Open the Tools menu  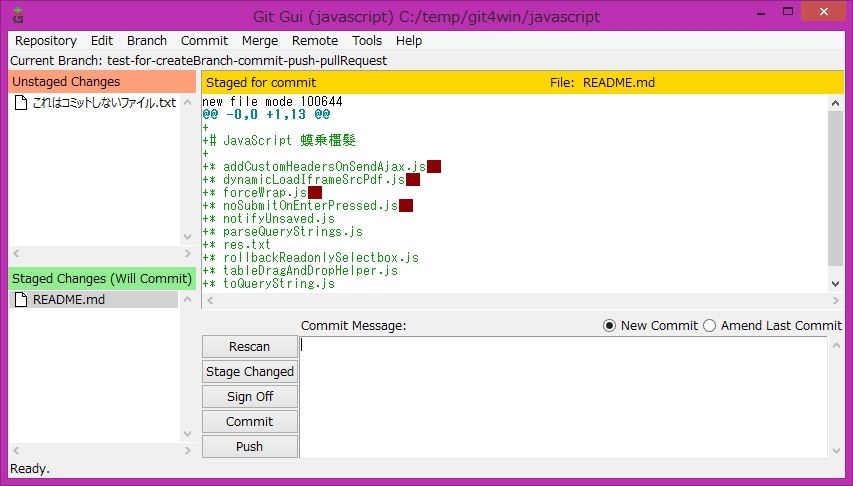coord(367,41)
